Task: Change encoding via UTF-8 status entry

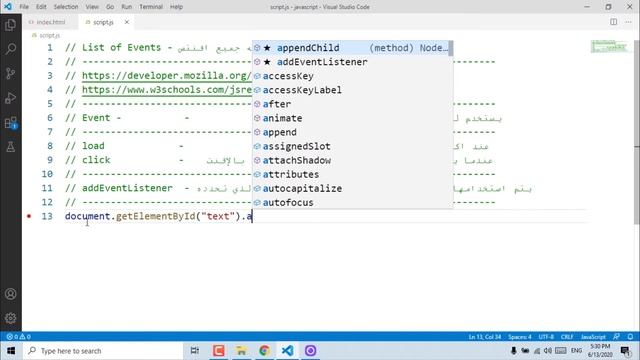Action: click(x=546, y=337)
